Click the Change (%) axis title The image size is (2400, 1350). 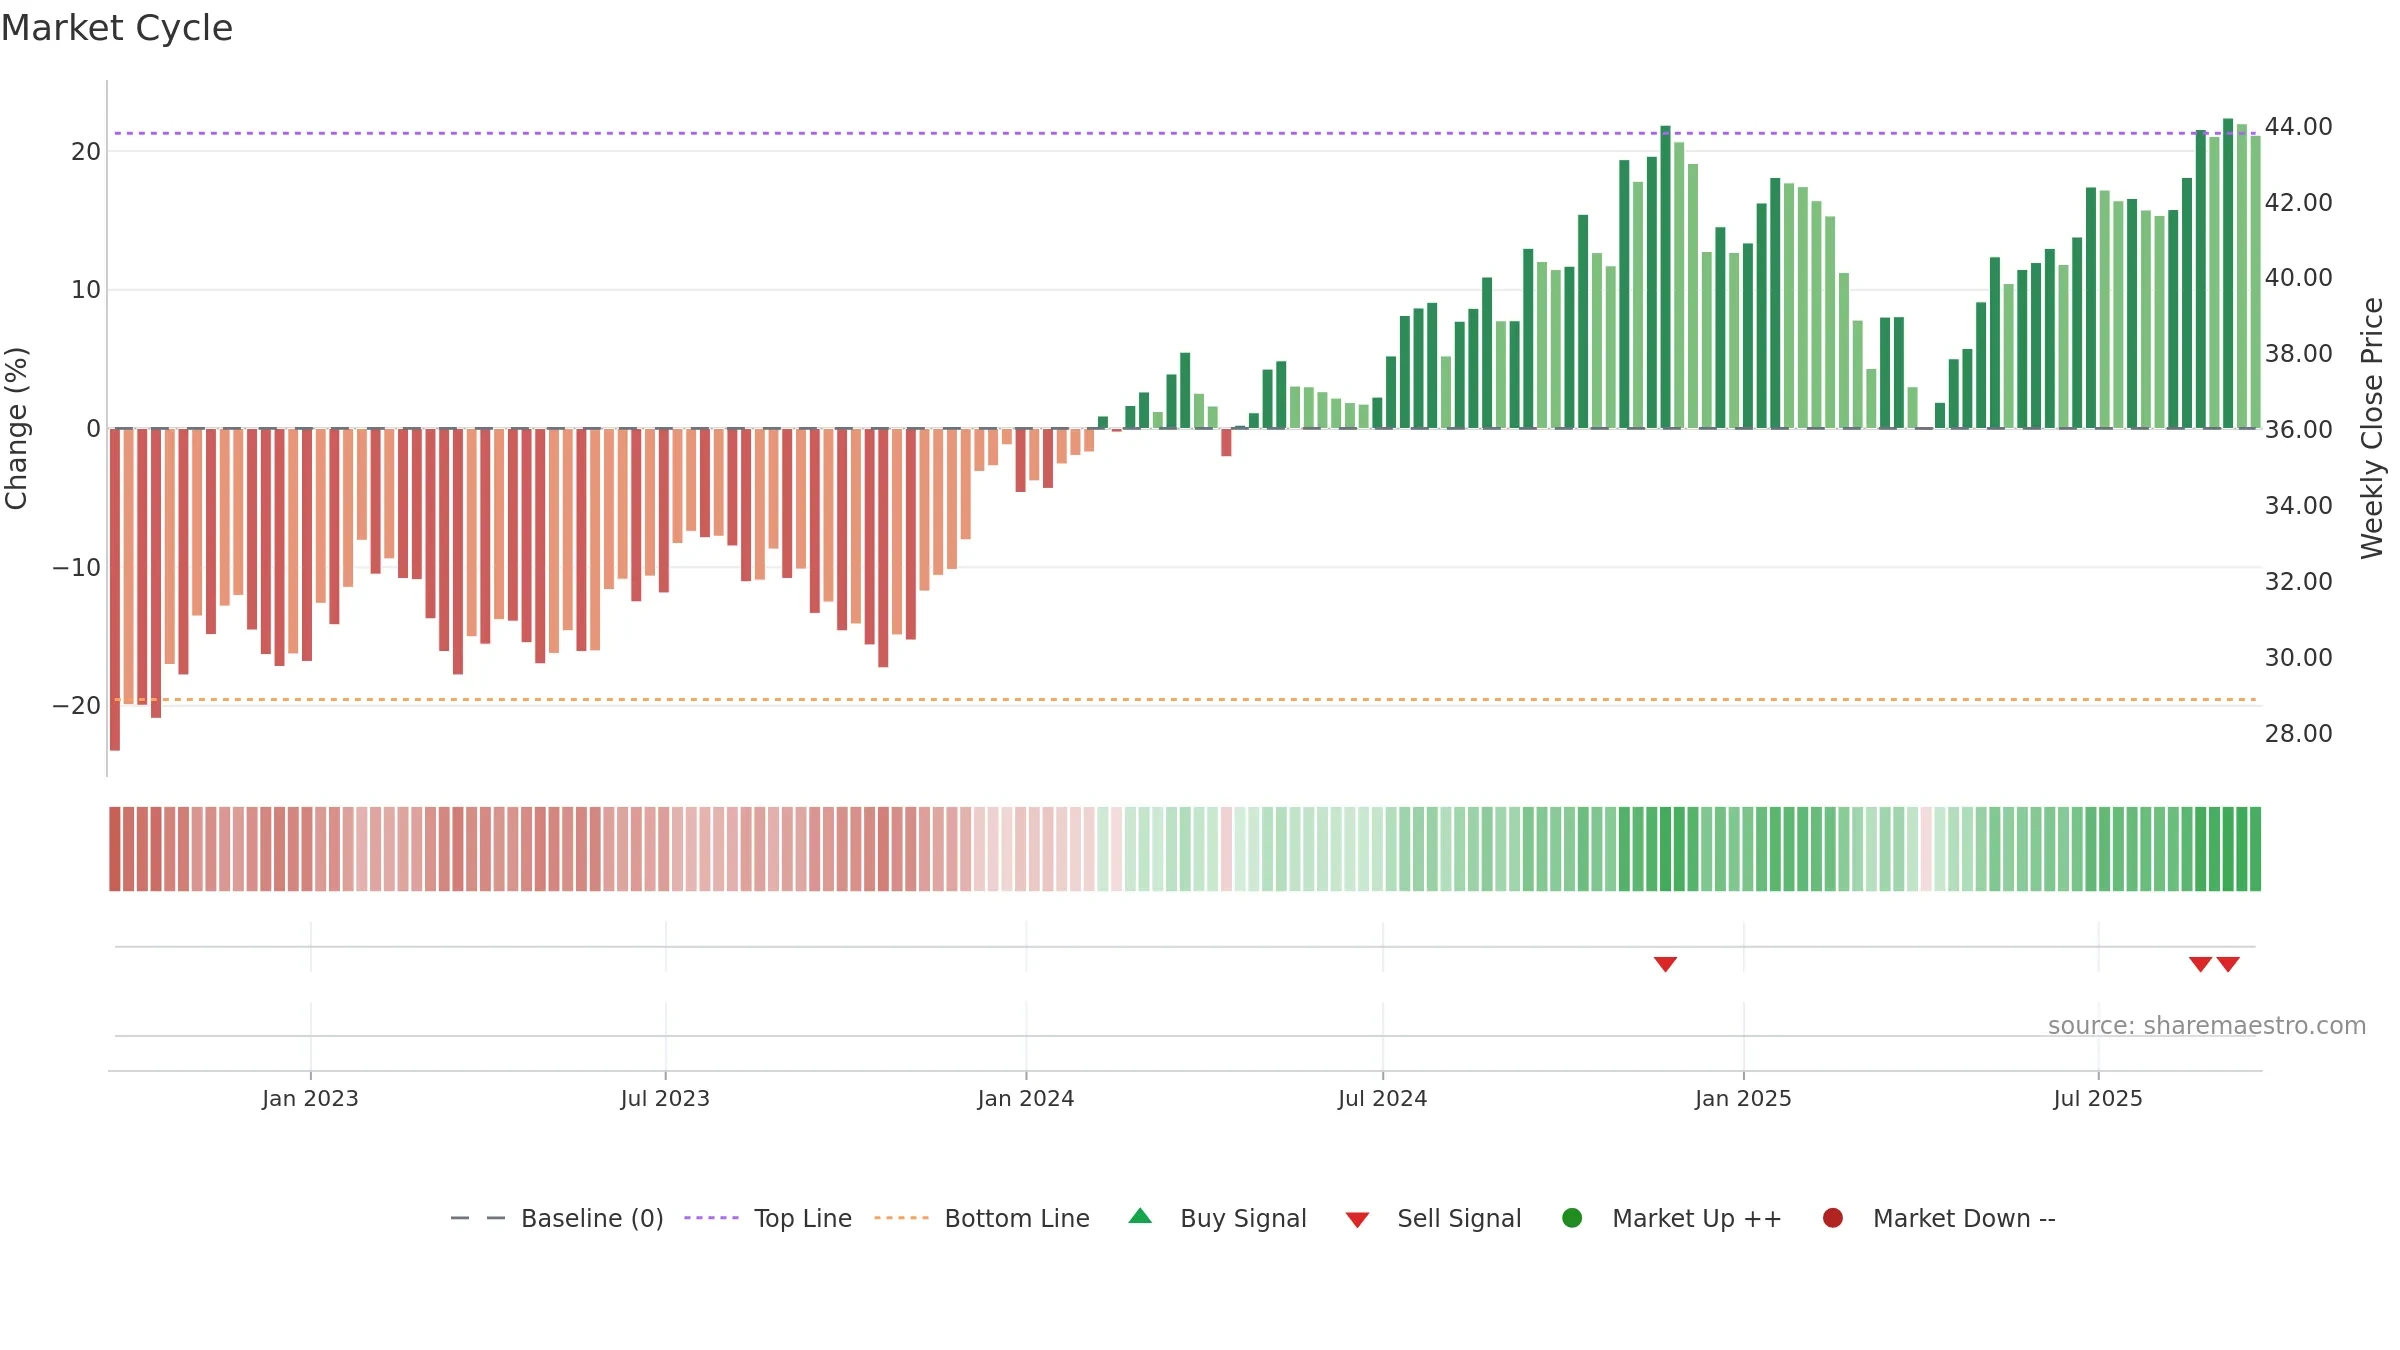(x=16, y=428)
